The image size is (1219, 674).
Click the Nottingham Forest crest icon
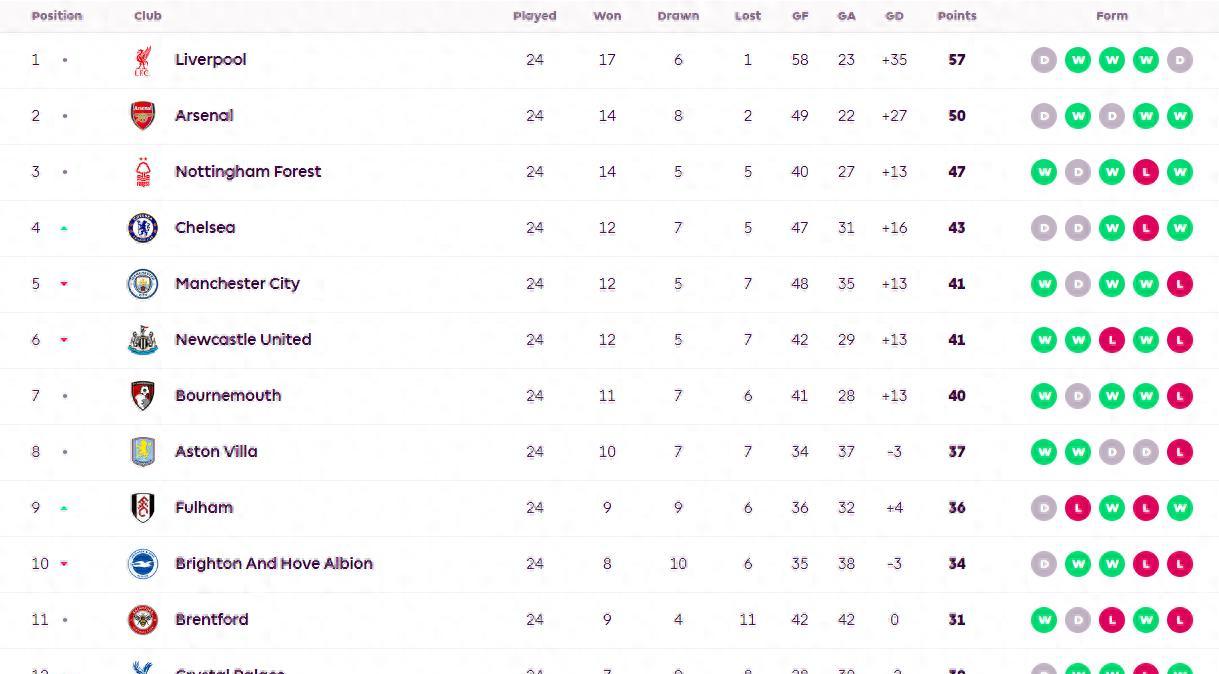pos(143,172)
